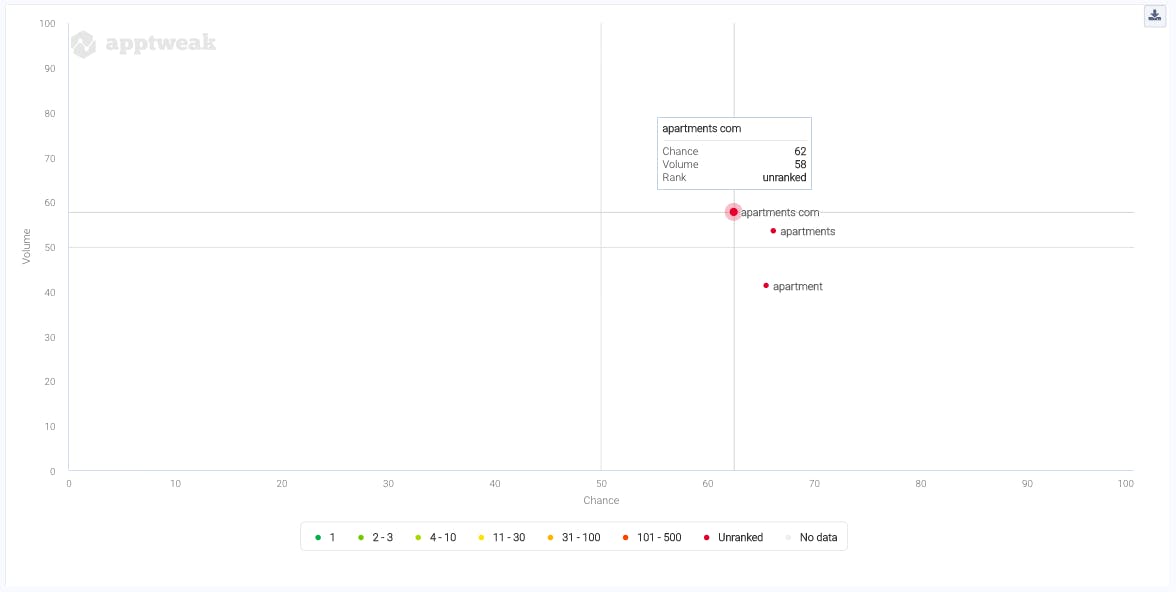Toggle rank 1 legend series
The height and width of the screenshot is (592, 1176).
[x=326, y=537]
